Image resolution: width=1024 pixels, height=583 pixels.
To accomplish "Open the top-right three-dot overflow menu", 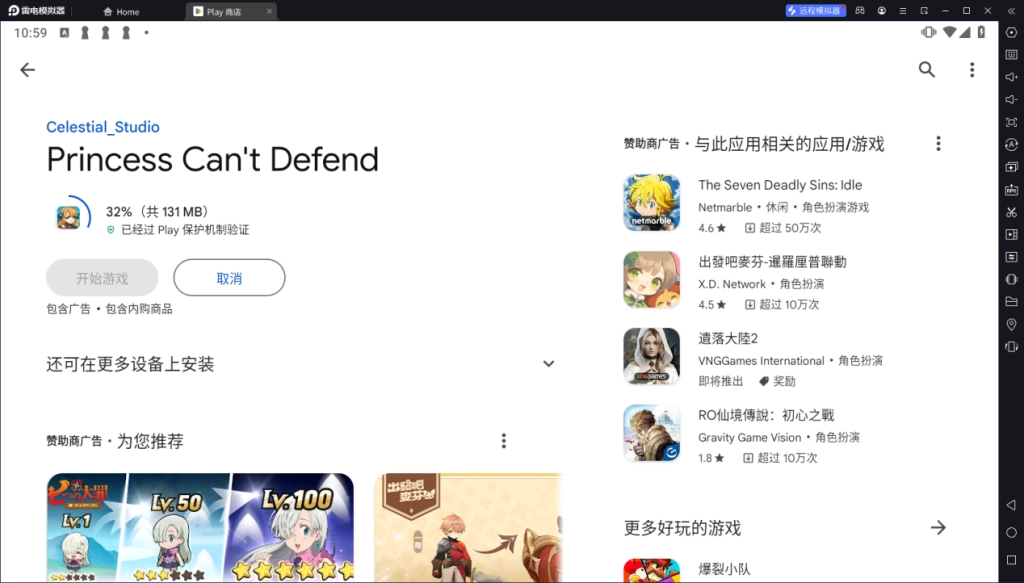I will (x=972, y=70).
